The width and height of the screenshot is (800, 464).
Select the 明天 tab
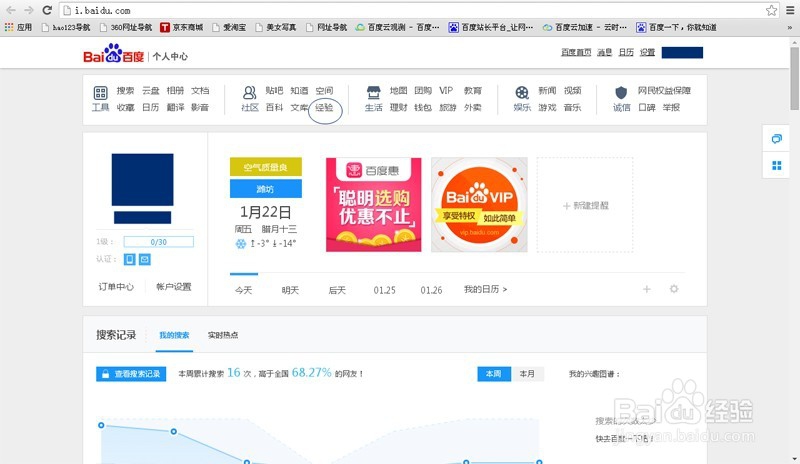[290, 290]
